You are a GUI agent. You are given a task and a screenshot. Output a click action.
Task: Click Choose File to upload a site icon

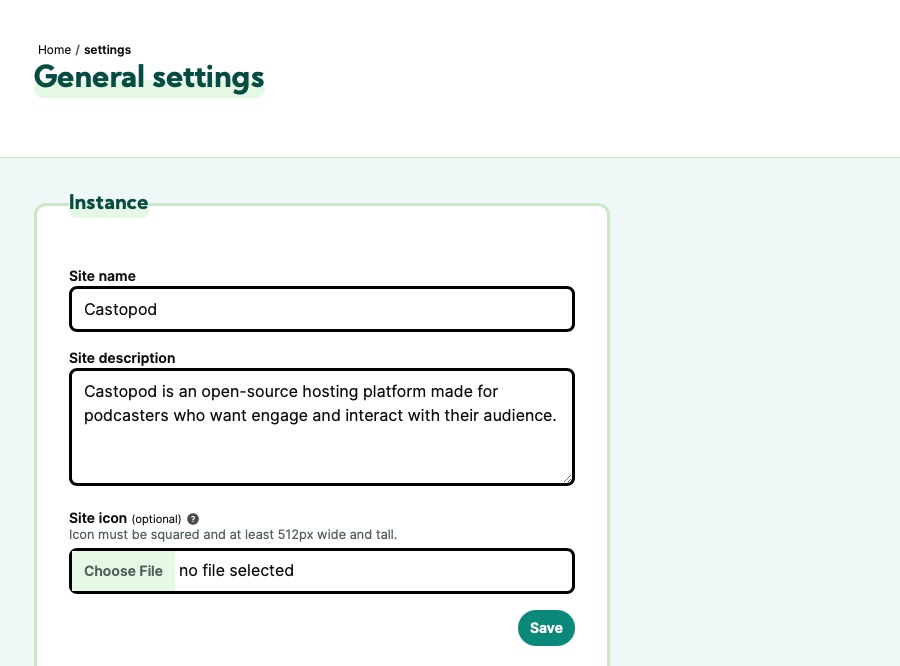(x=123, y=570)
